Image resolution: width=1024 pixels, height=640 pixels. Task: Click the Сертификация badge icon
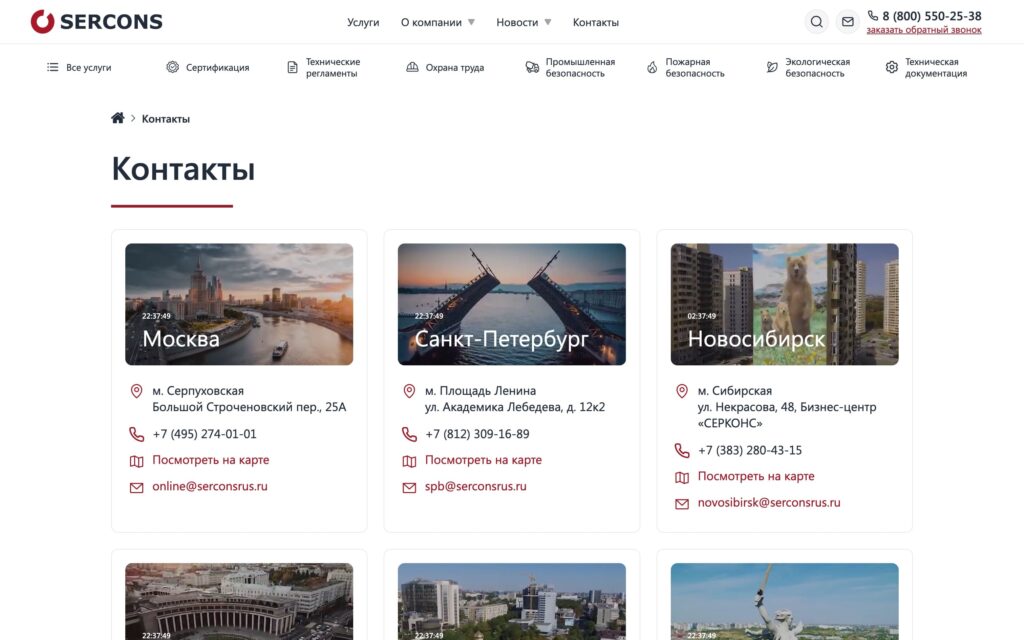coord(172,67)
